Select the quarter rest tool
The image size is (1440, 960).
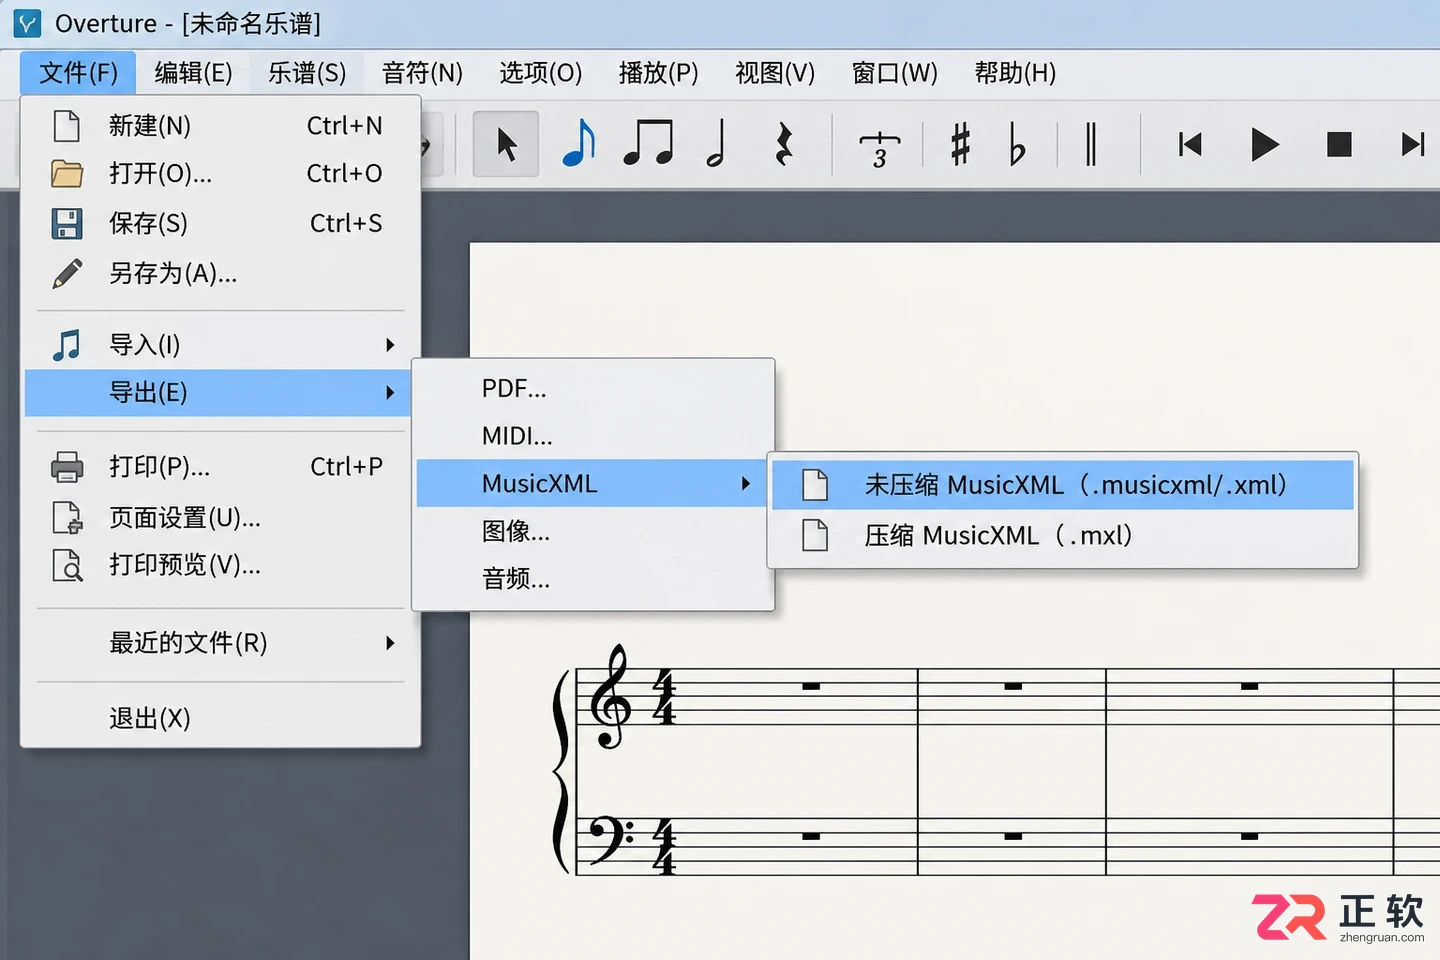pyautogui.click(x=785, y=145)
